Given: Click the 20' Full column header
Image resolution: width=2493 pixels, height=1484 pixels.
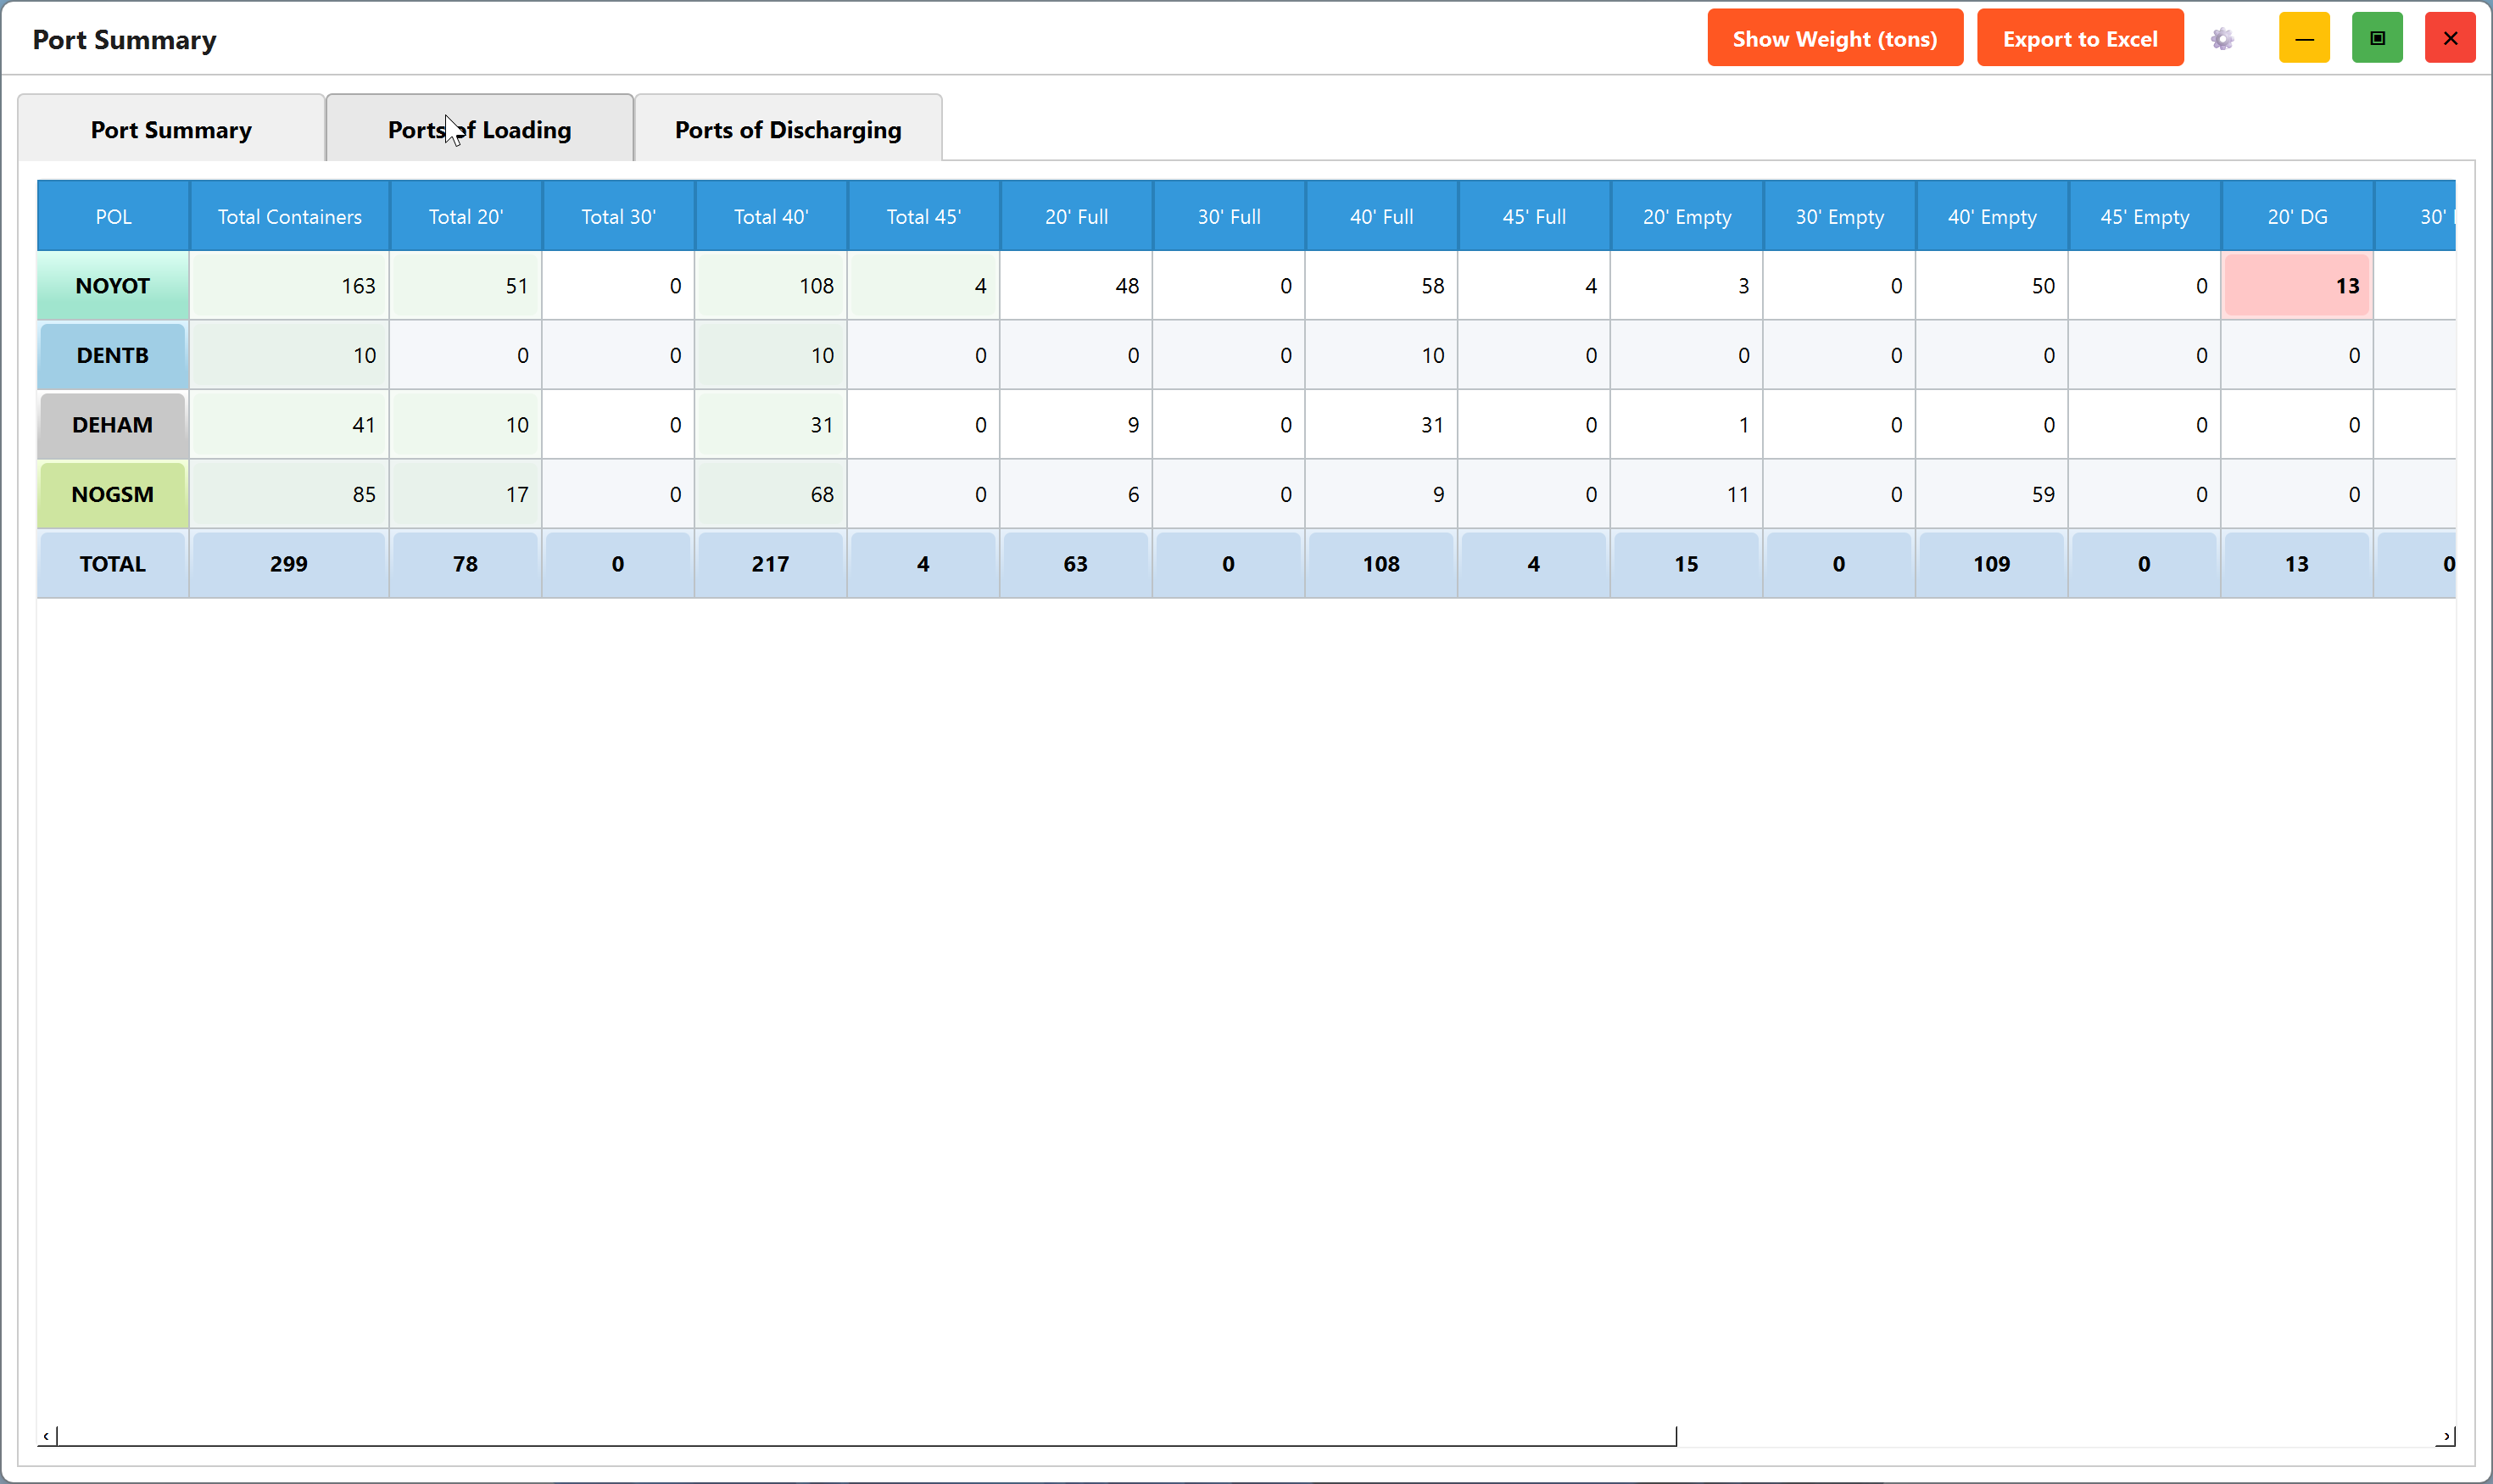Looking at the screenshot, I should 1076,216.
